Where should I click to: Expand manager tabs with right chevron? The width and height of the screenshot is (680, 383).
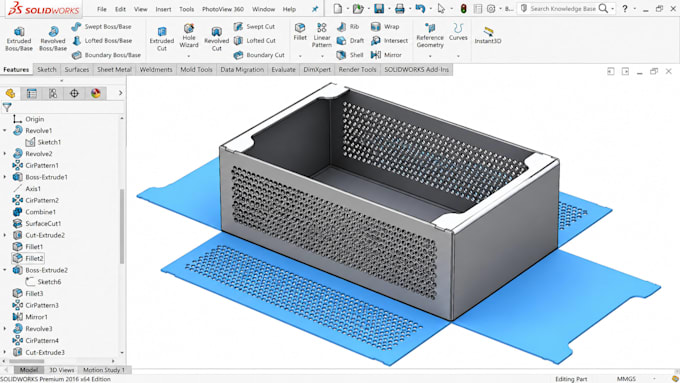(x=120, y=93)
